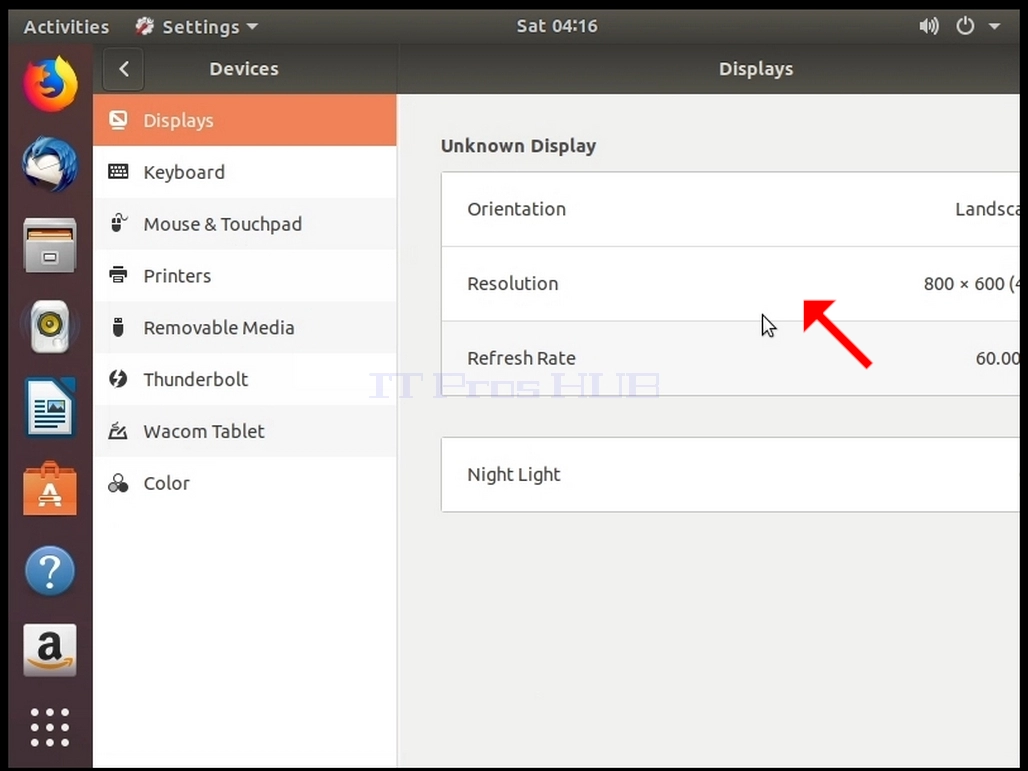The width and height of the screenshot is (1028, 771).
Task: Click the Mouse & Touchpad sidebar icon
Action: click(118, 223)
